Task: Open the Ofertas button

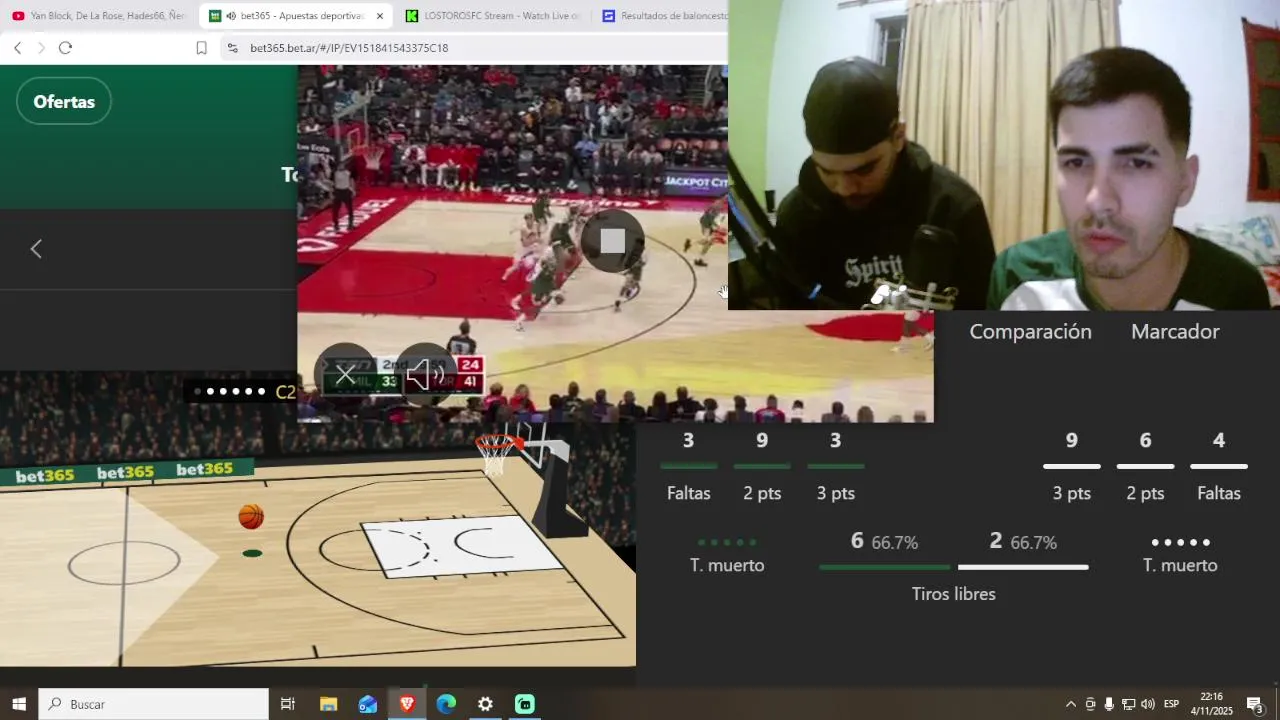Action: click(64, 102)
